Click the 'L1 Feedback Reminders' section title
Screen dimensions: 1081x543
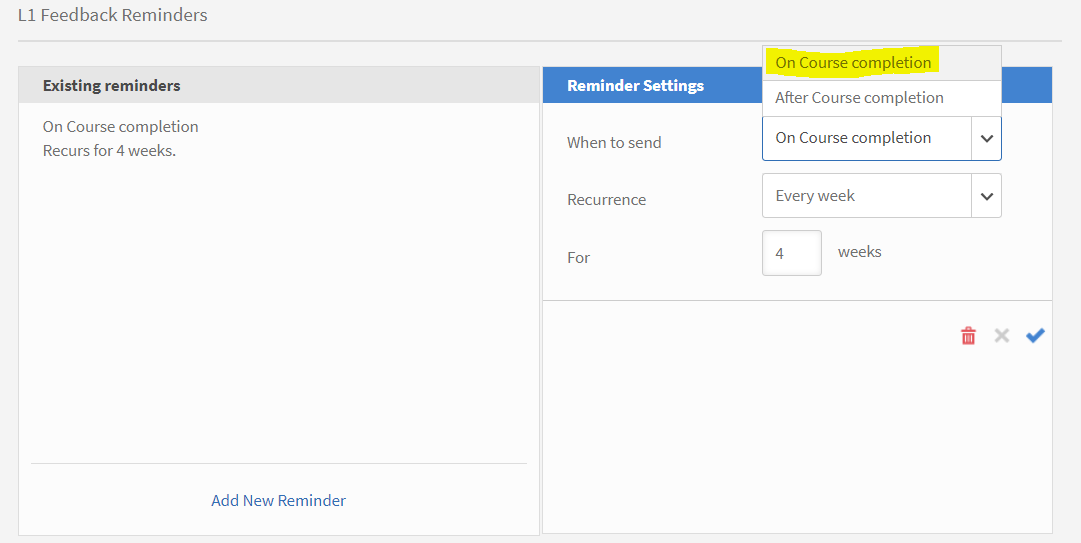(113, 16)
